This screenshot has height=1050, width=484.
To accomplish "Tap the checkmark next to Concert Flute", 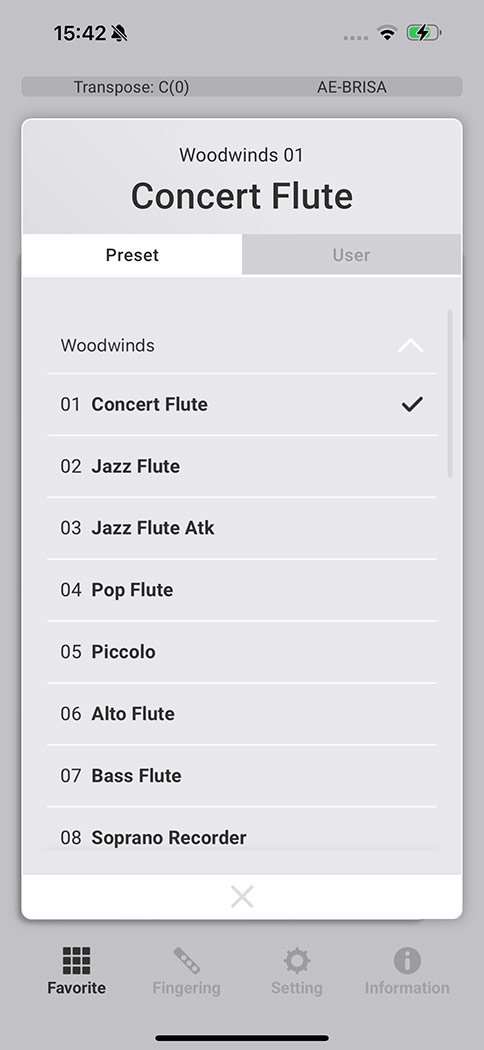I will (x=412, y=404).
